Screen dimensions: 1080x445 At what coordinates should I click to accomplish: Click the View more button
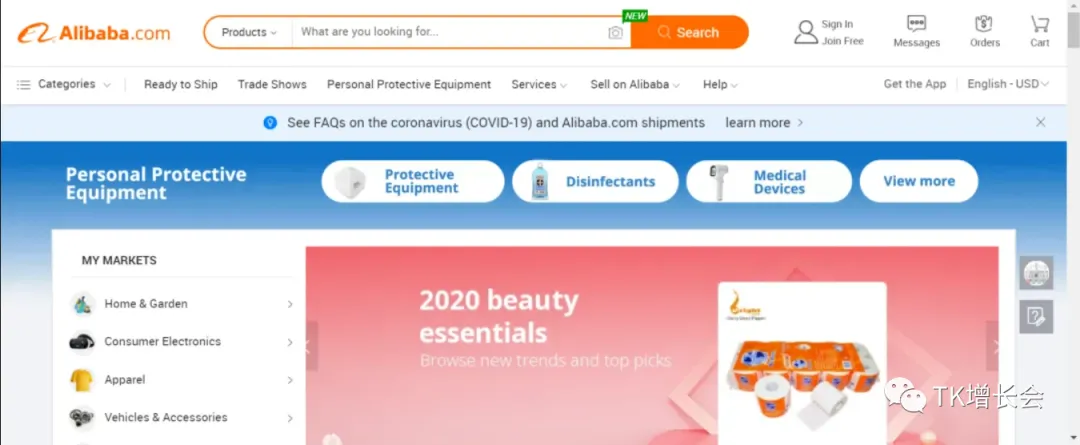point(919,181)
